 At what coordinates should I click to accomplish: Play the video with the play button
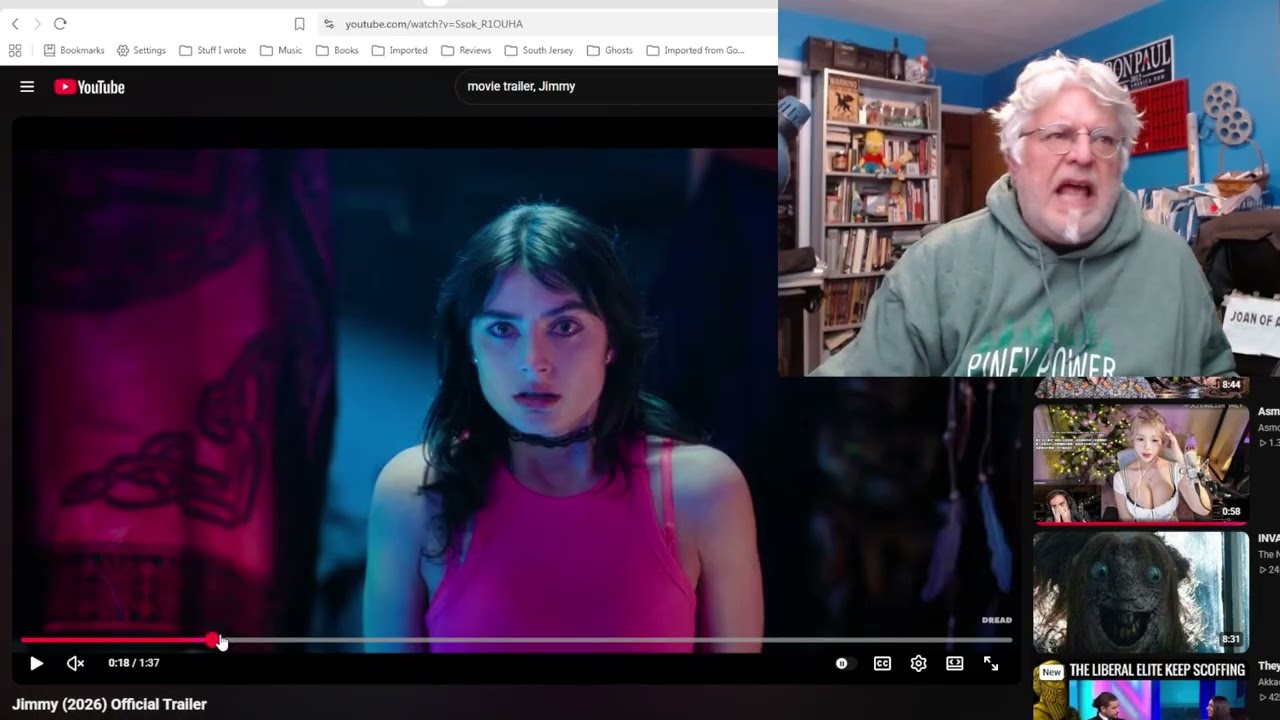pos(36,663)
